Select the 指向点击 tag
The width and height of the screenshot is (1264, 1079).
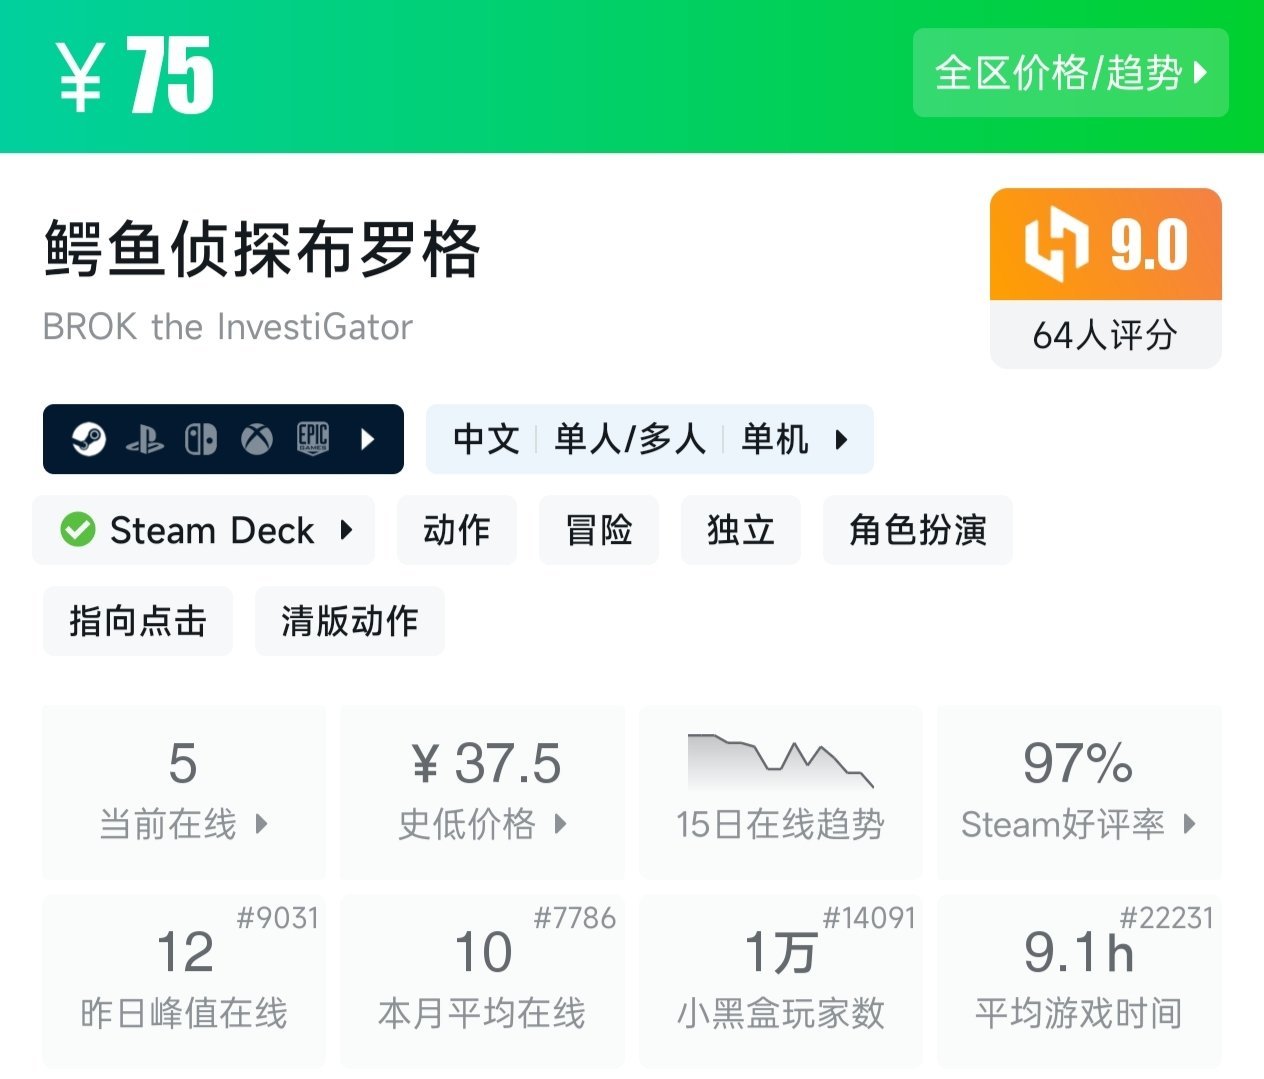138,621
